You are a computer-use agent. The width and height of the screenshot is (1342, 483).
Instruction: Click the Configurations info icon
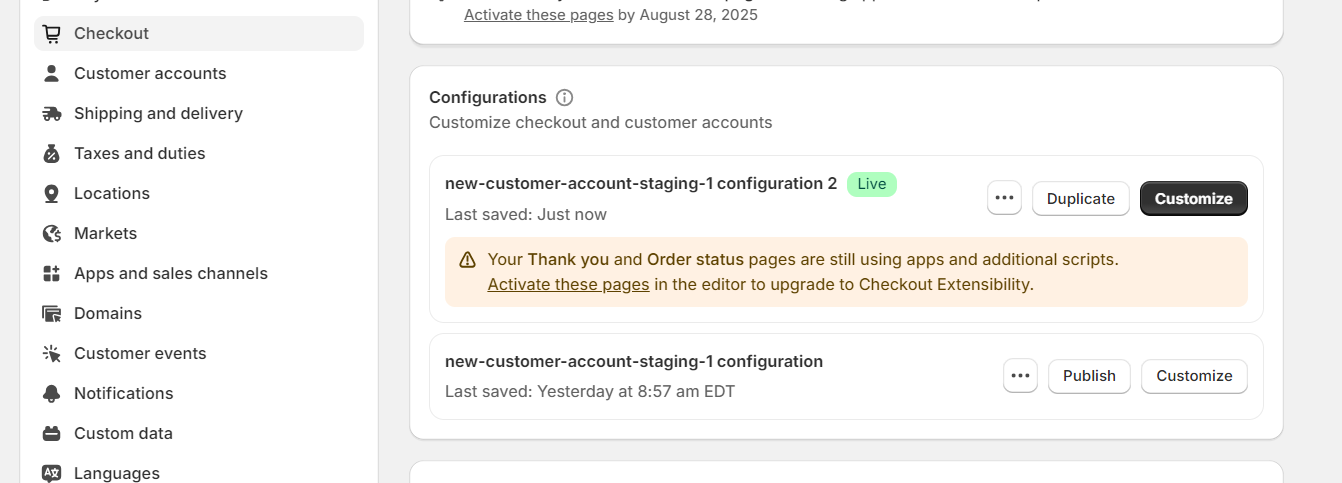tap(564, 98)
